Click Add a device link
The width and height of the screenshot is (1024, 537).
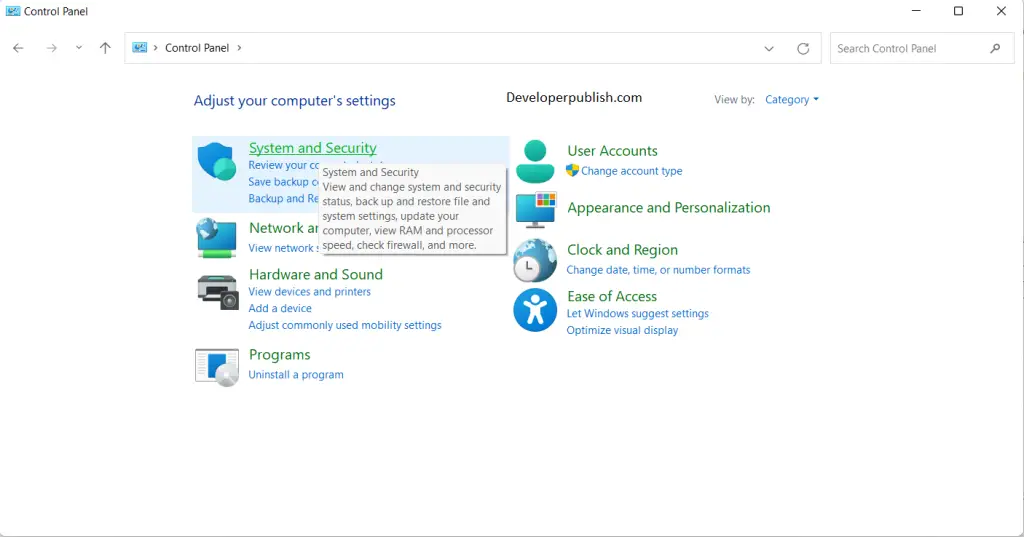[280, 308]
